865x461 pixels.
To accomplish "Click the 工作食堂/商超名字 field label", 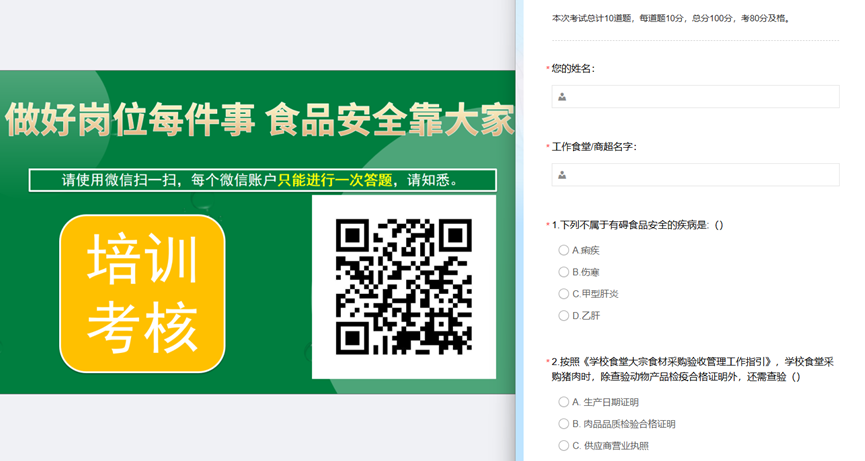I will pos(594,147).
